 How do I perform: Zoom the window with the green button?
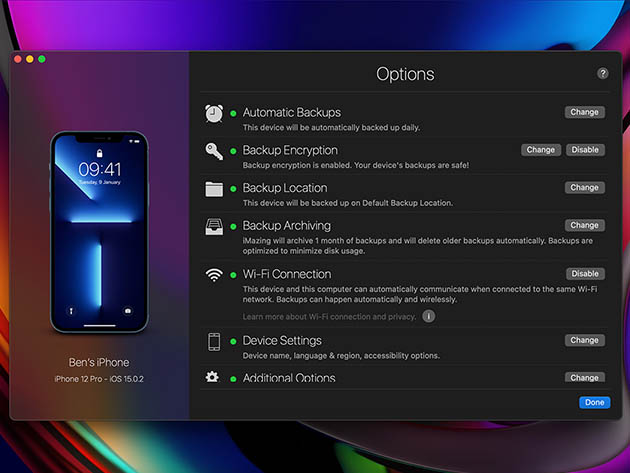point(42,59)
